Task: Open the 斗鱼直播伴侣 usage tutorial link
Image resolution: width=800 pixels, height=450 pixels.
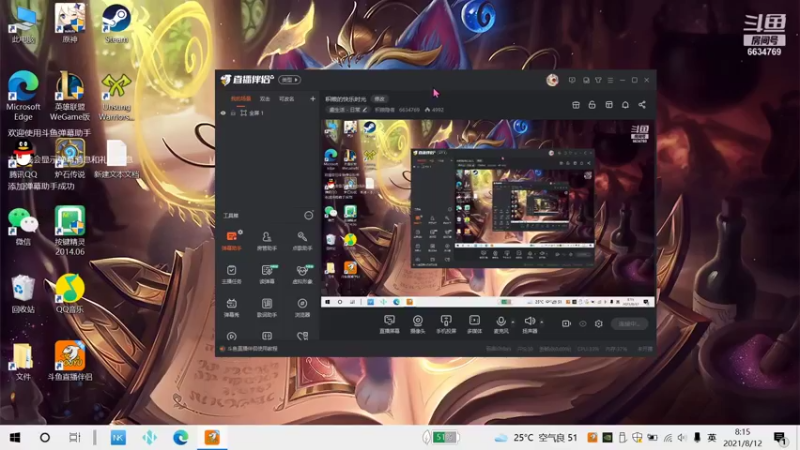Action: click(x=252, y=348)
